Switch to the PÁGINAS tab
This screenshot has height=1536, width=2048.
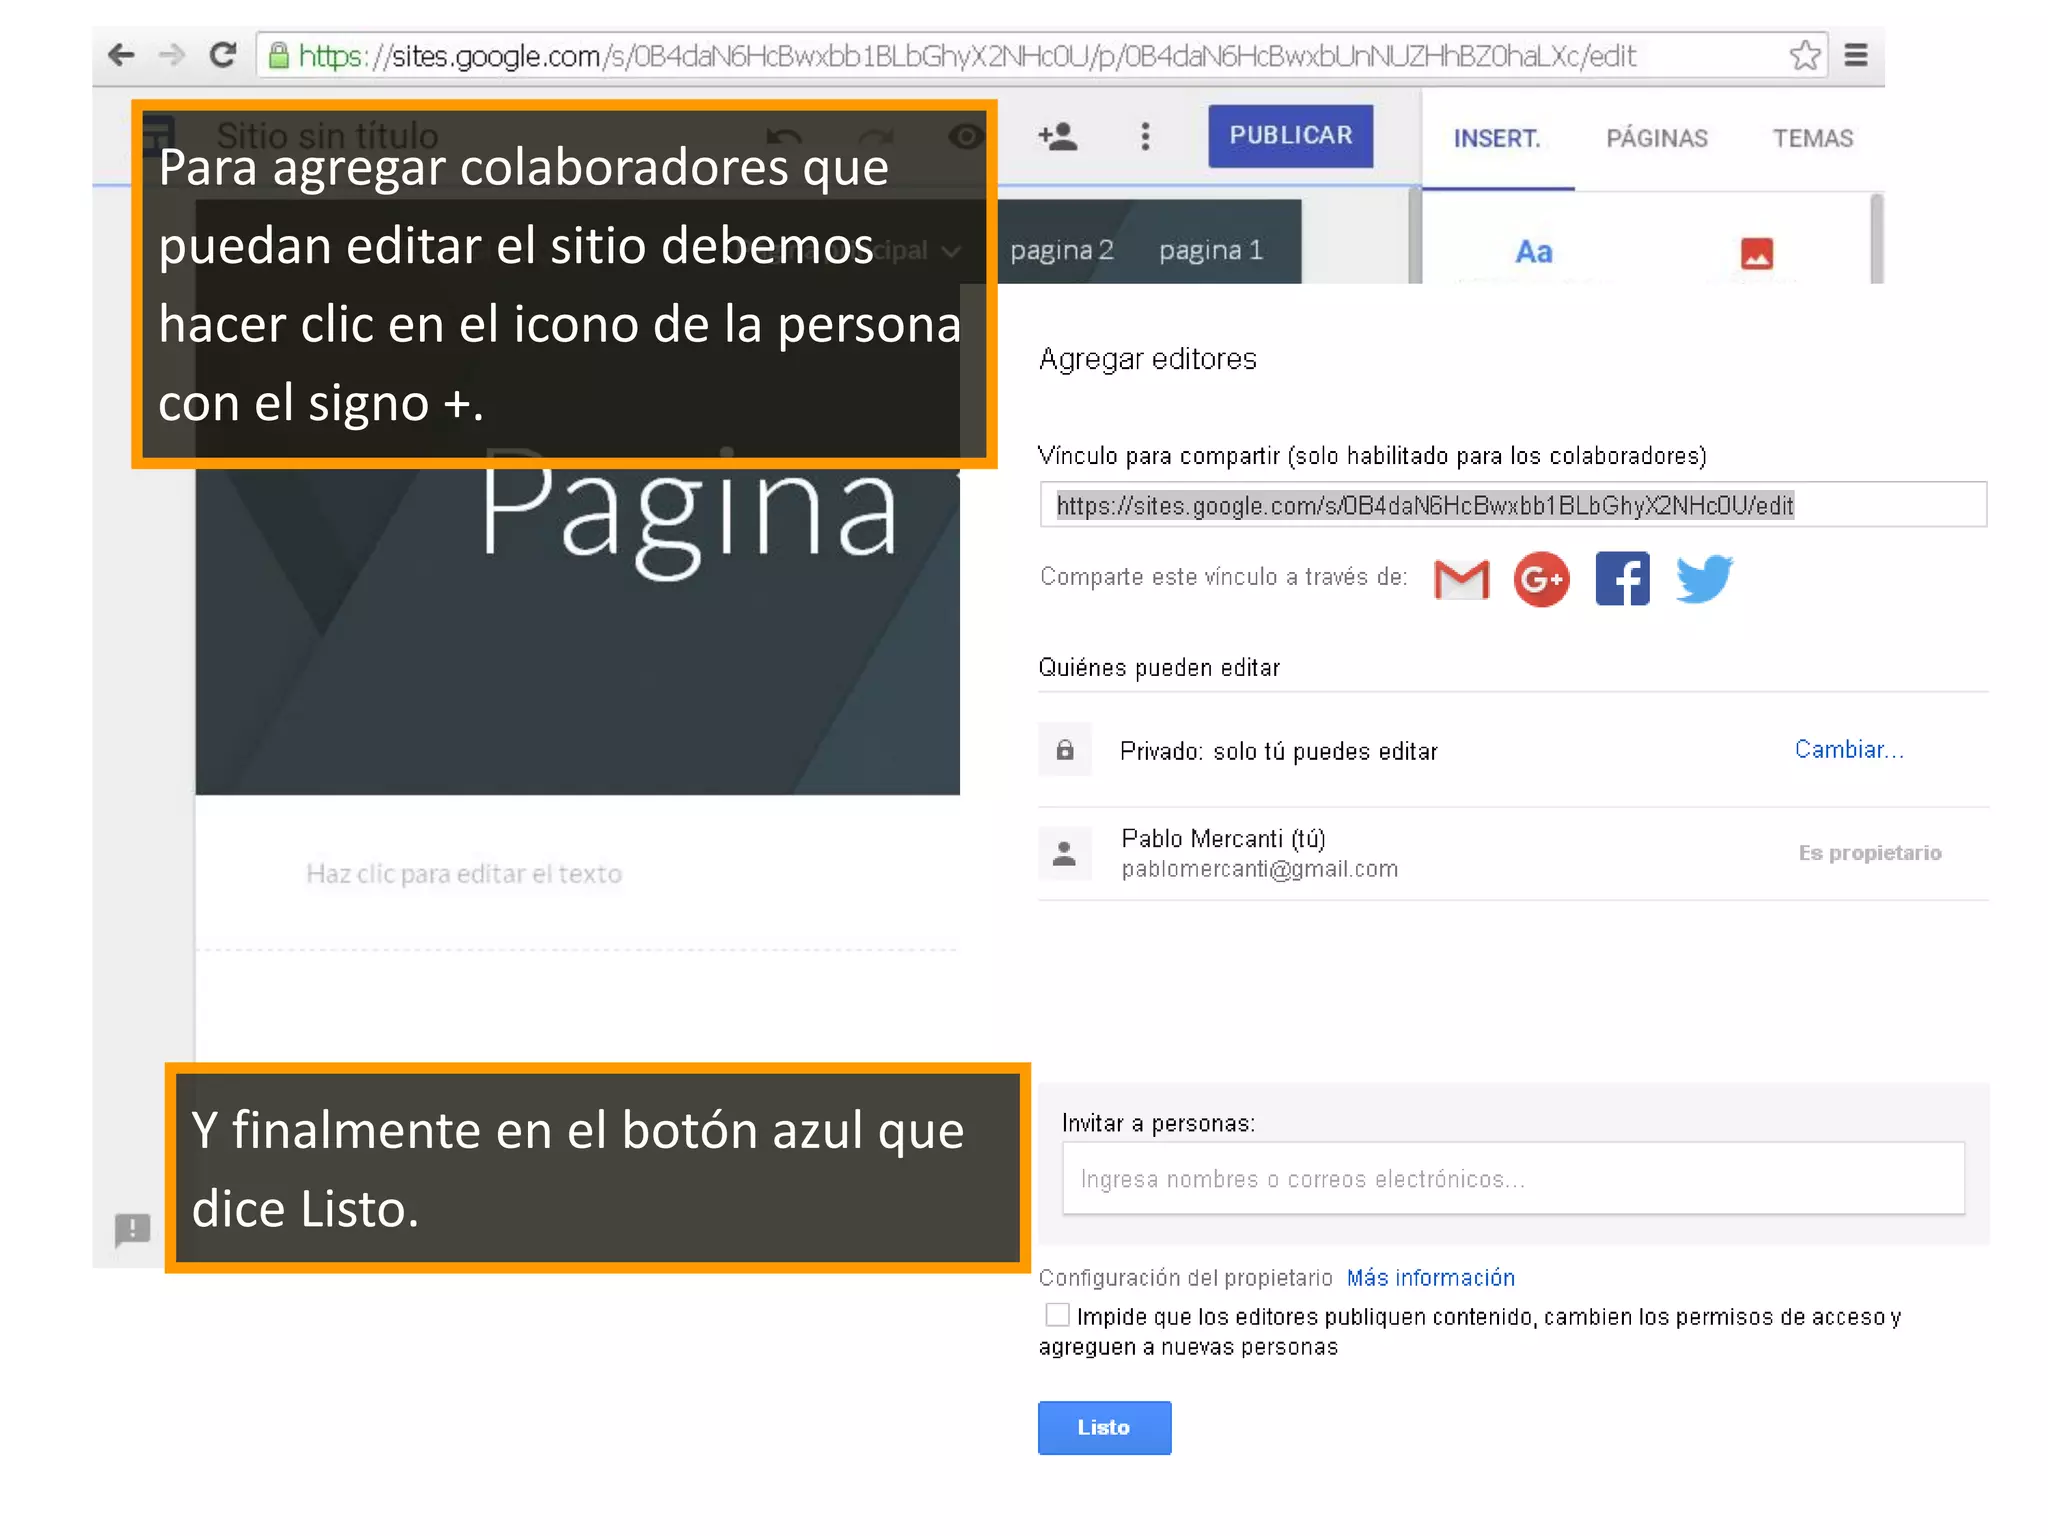pos(1657,138)
